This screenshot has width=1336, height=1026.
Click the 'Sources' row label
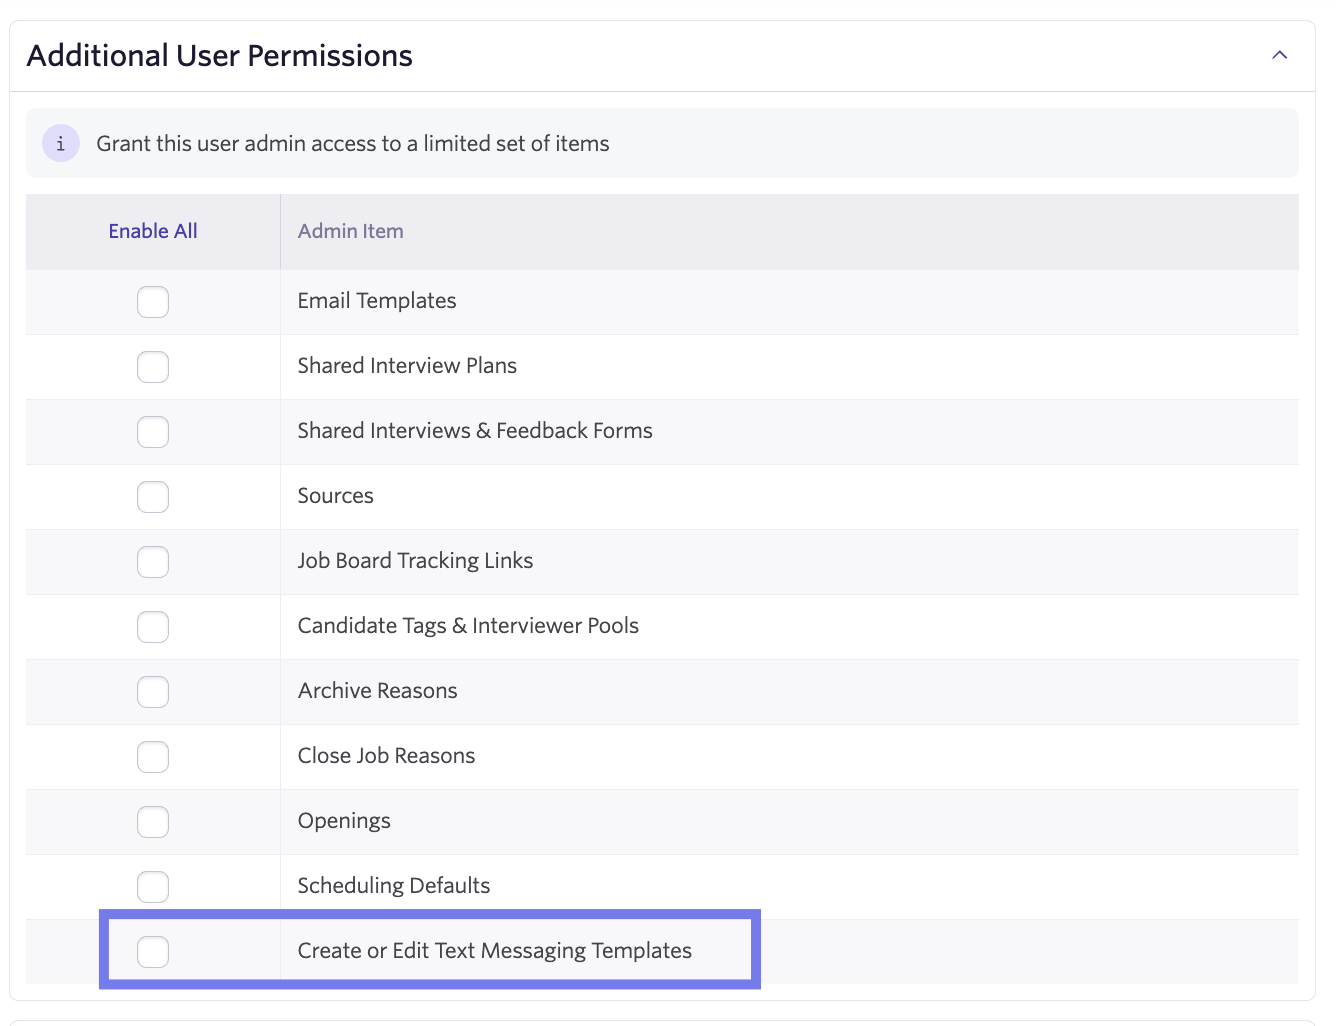[336, 496]
